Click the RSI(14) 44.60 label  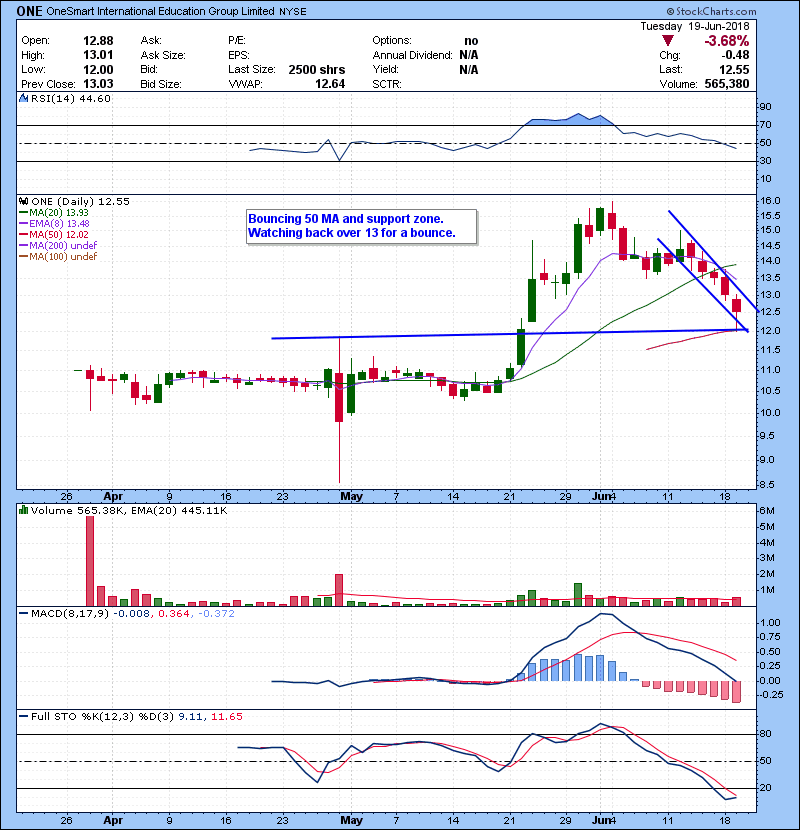tap(71, 98)
